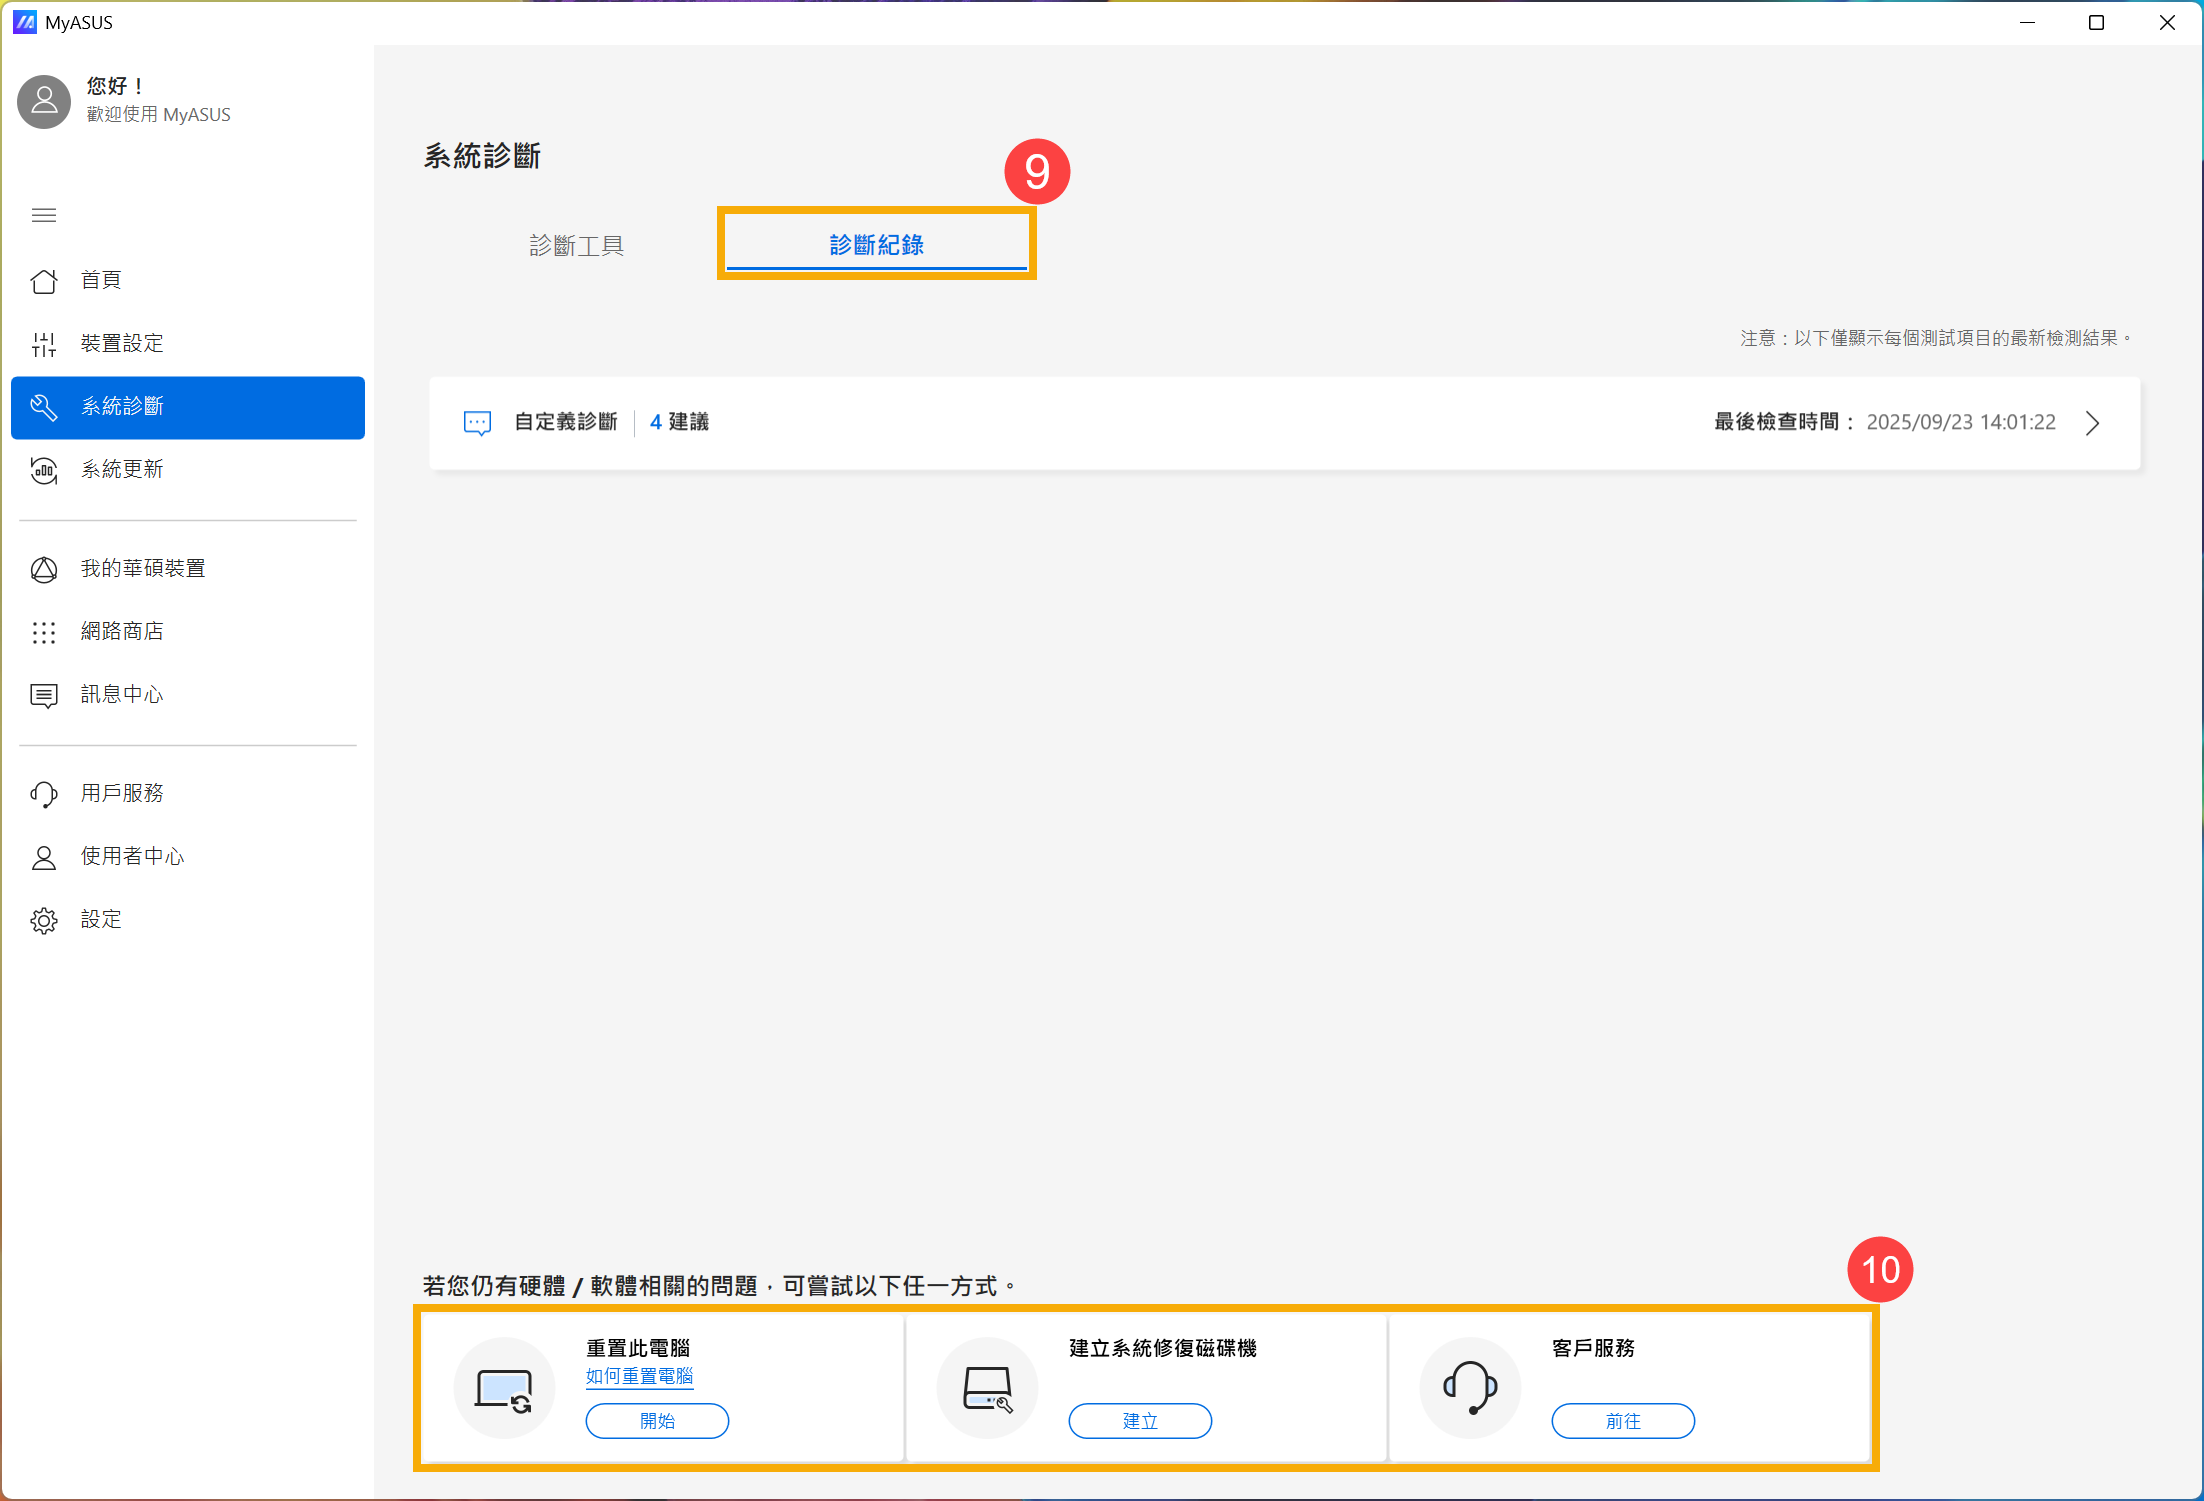
Task: Switch to 診斷紀錄 tab
Action: [876, 245]
